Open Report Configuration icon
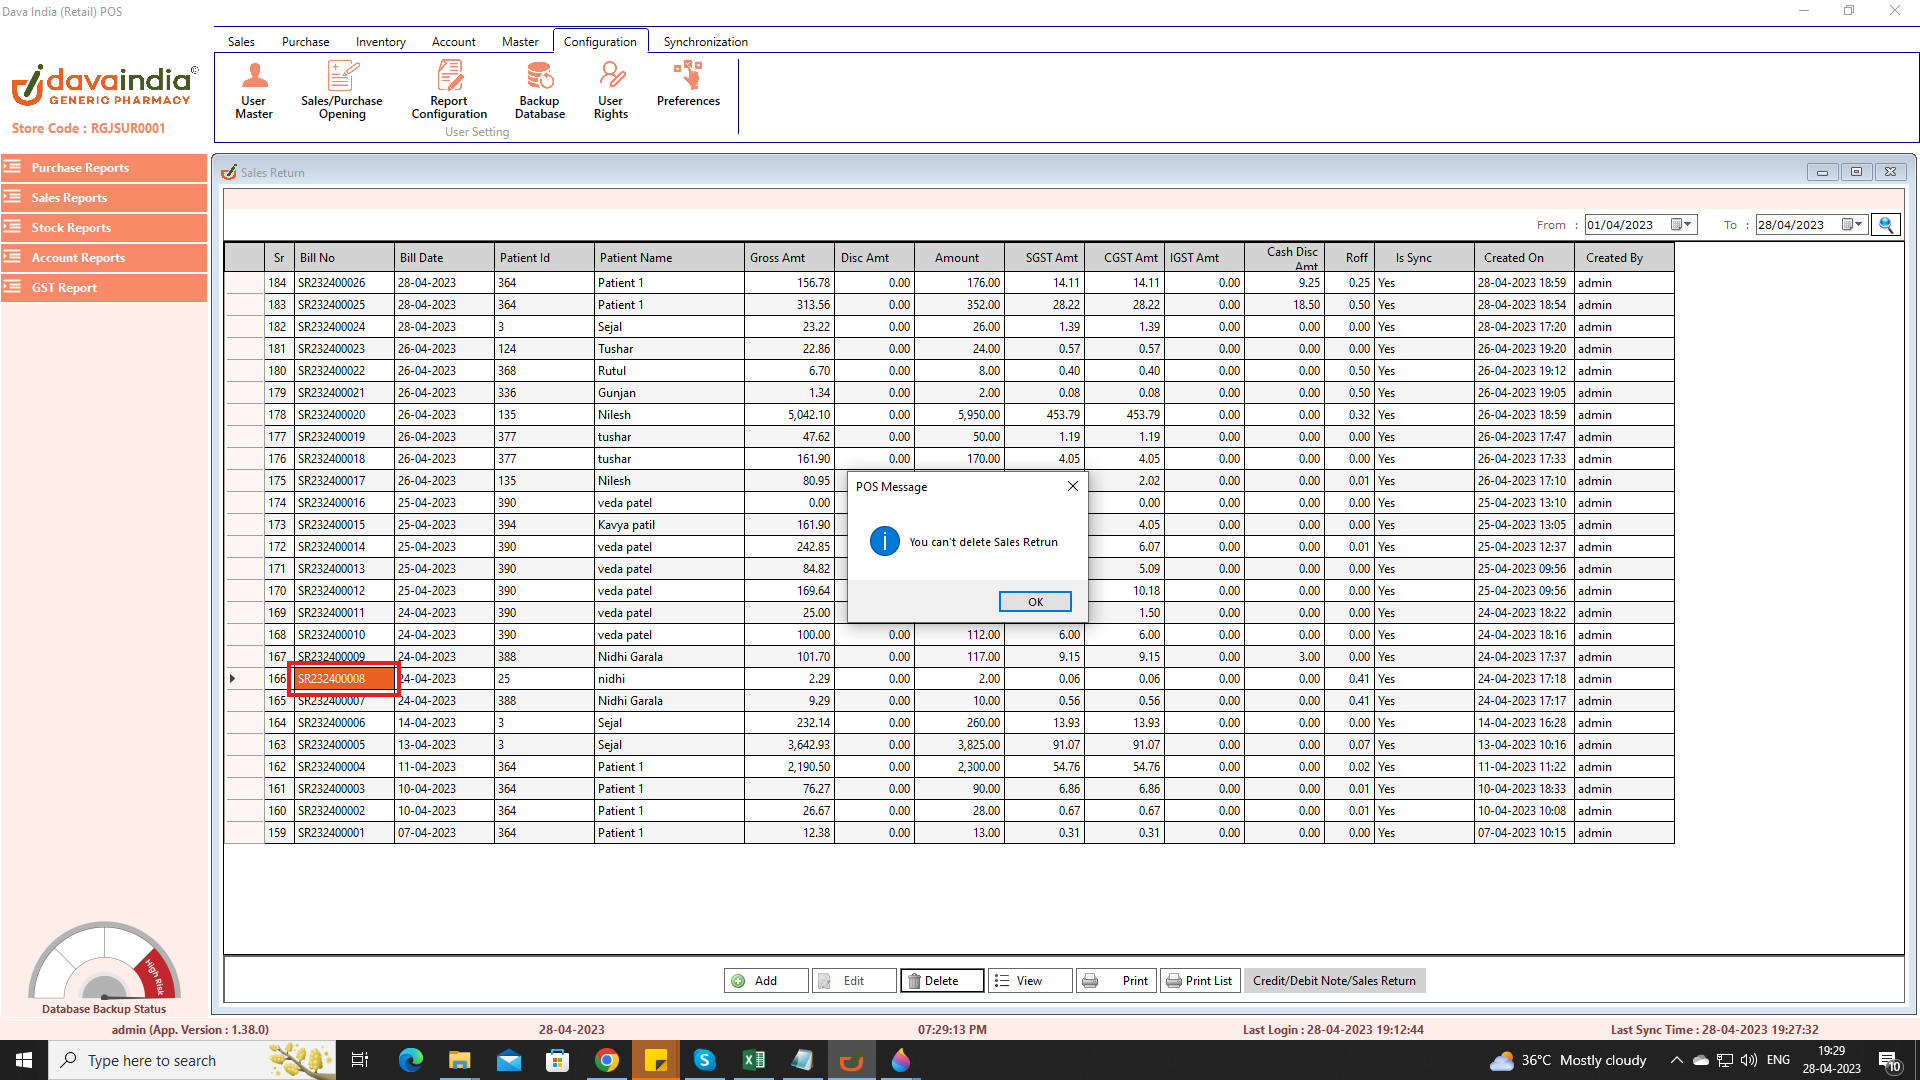1920x1080 pixels. tap(449, 90)
